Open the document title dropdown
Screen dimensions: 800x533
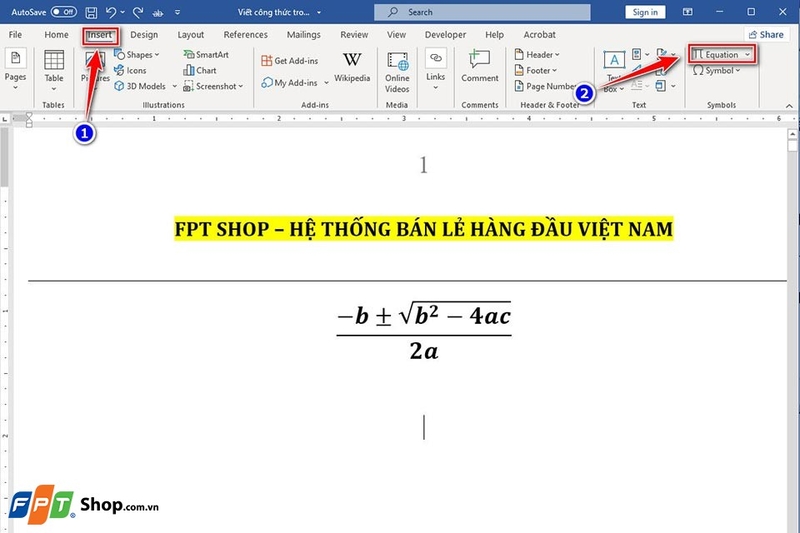[x=319, y=12]
